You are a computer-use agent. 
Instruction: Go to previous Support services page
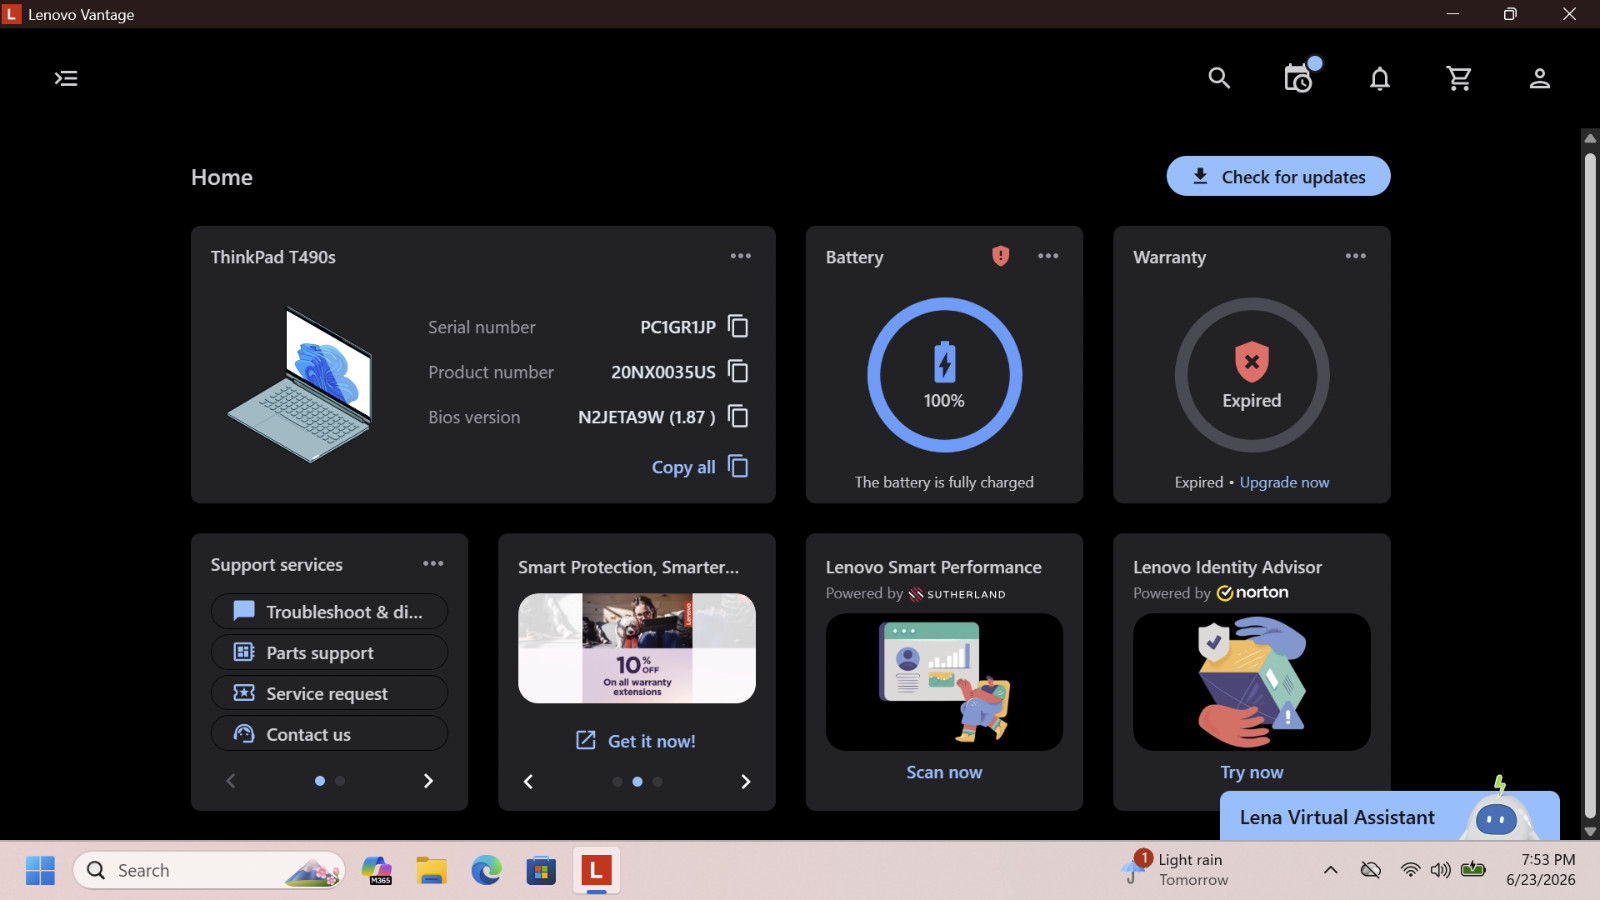231,781
